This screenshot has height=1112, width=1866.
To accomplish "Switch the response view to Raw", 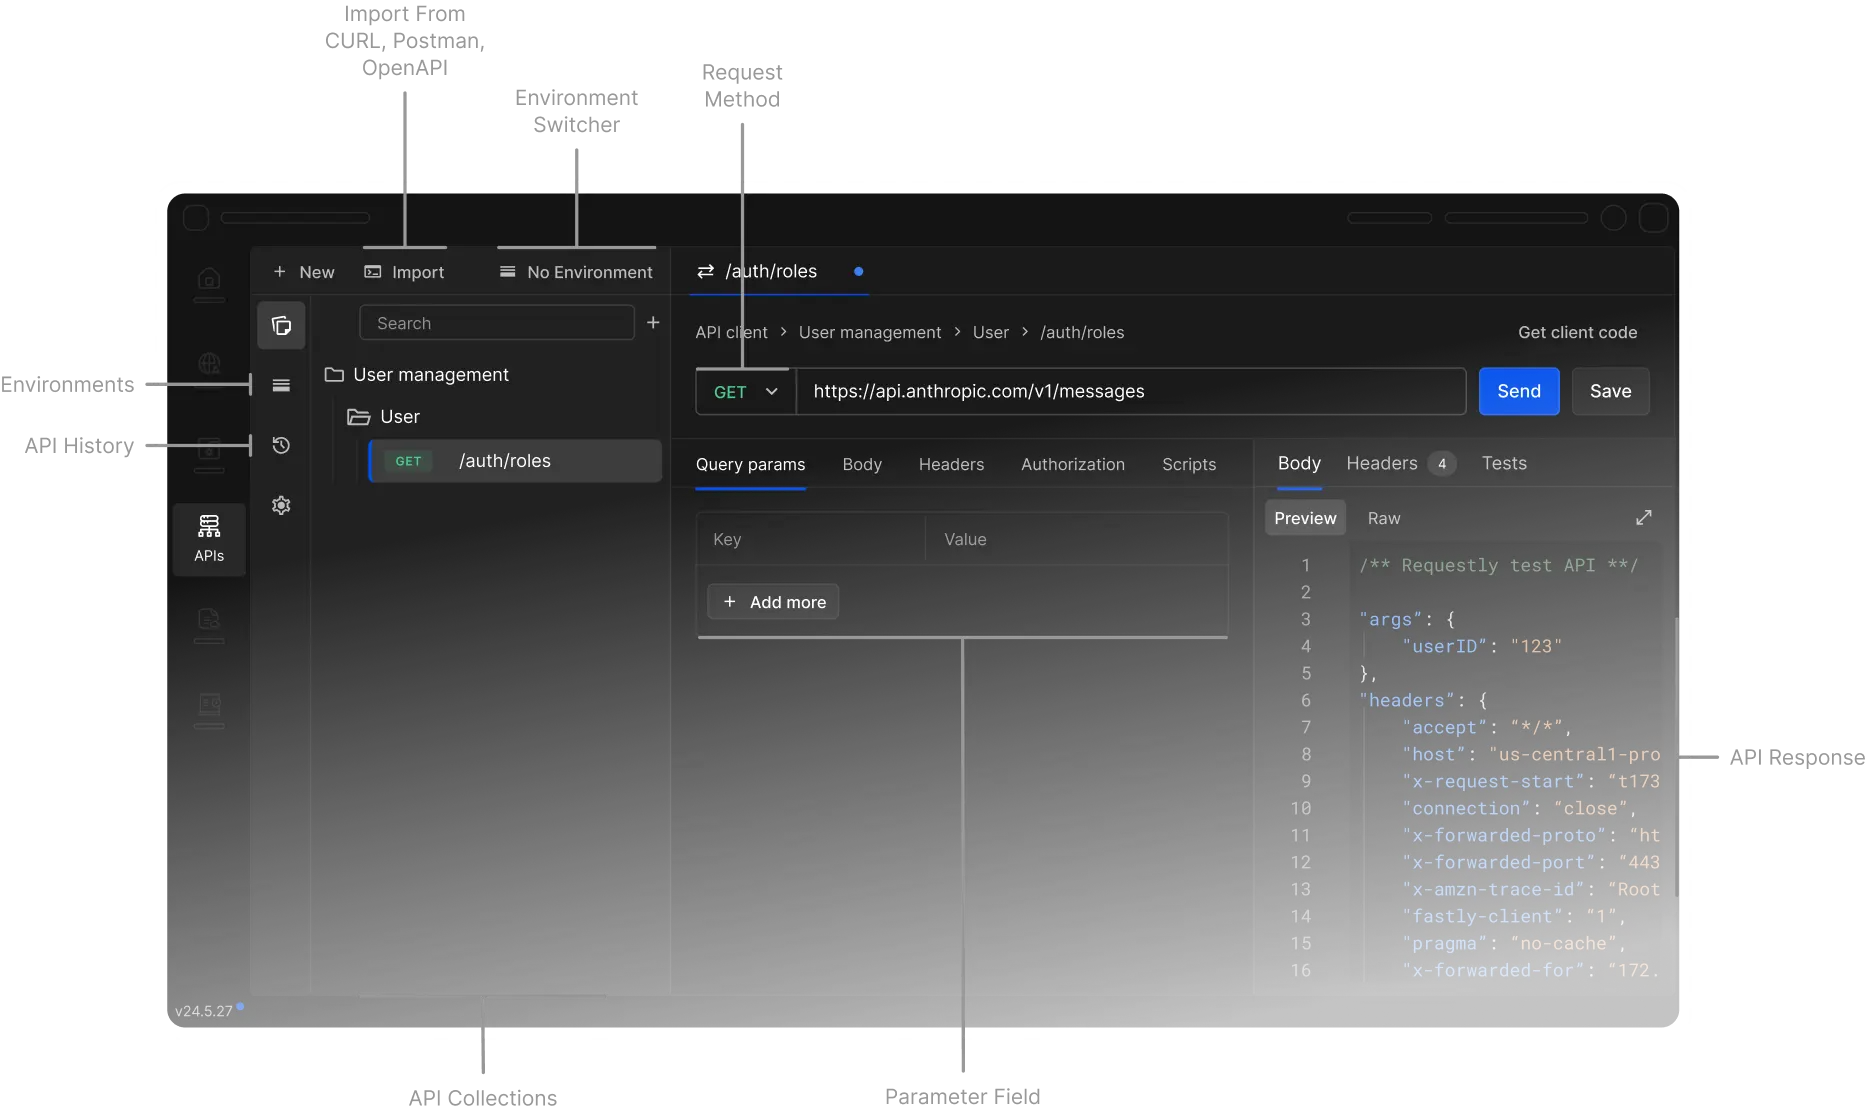I will click(1383, 518).
